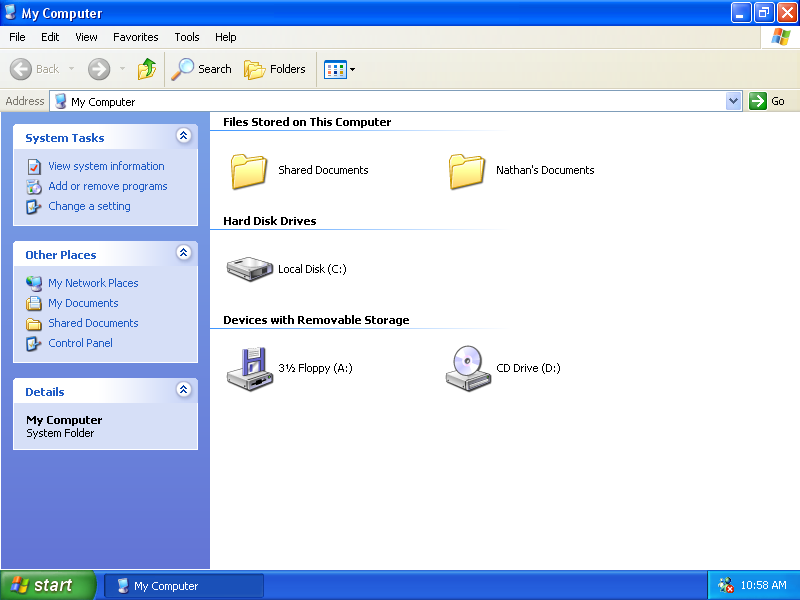The height and width of the screenshot is (600, 800).
Task: Open the 3½ Floppy (A:) drive
Action: pos(249,368)
